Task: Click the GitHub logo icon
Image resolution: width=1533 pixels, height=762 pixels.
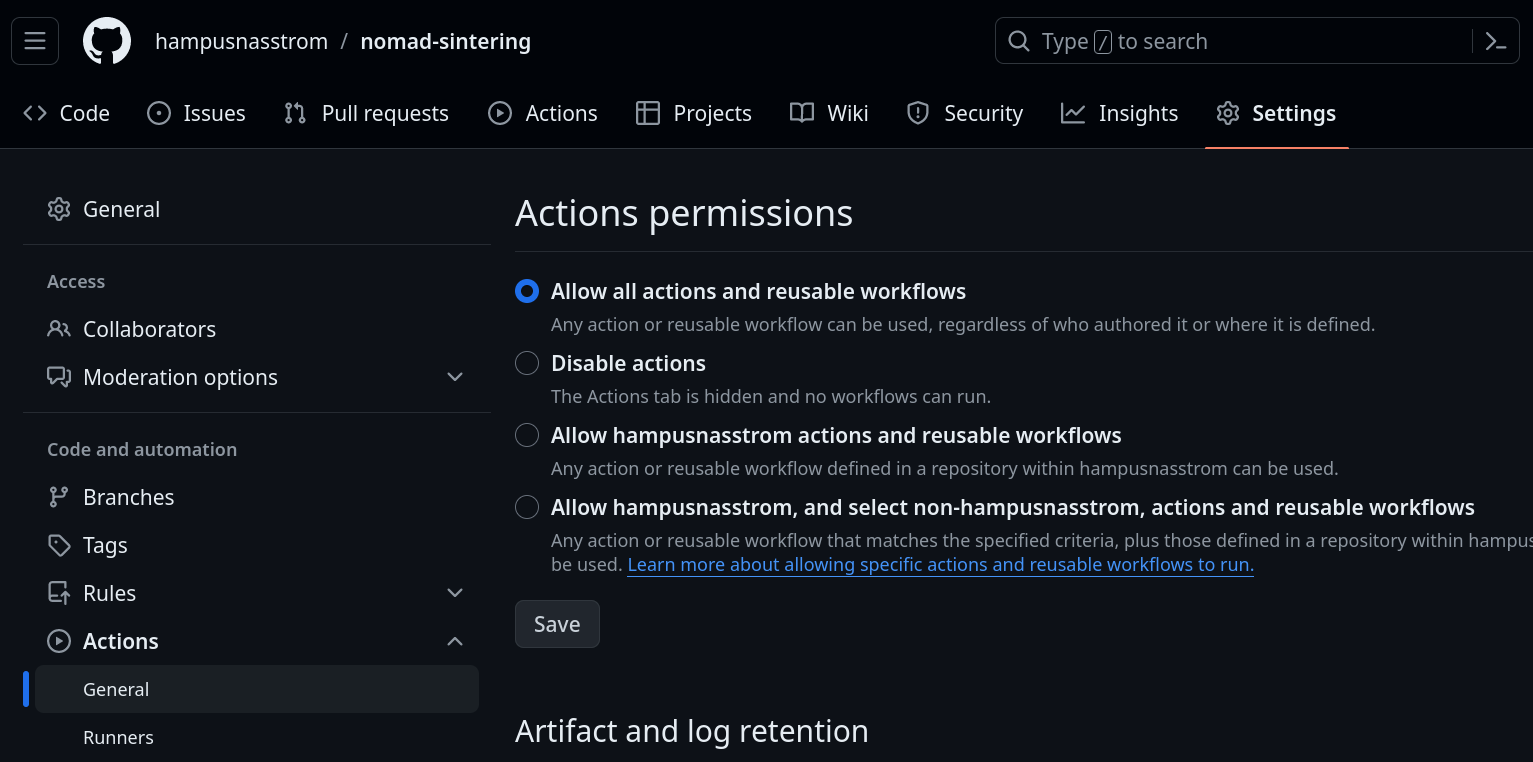Action: (107, 41)
